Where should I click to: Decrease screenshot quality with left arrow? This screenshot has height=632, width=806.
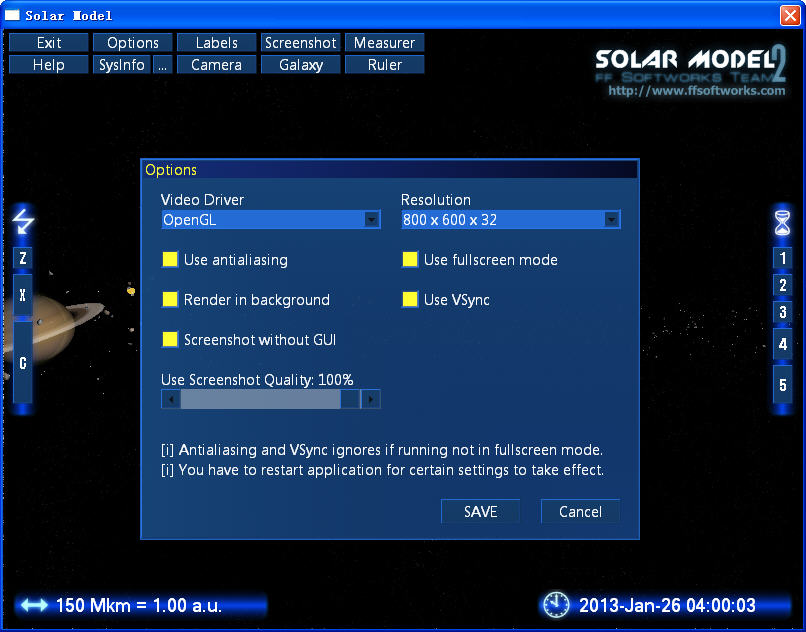171,399
